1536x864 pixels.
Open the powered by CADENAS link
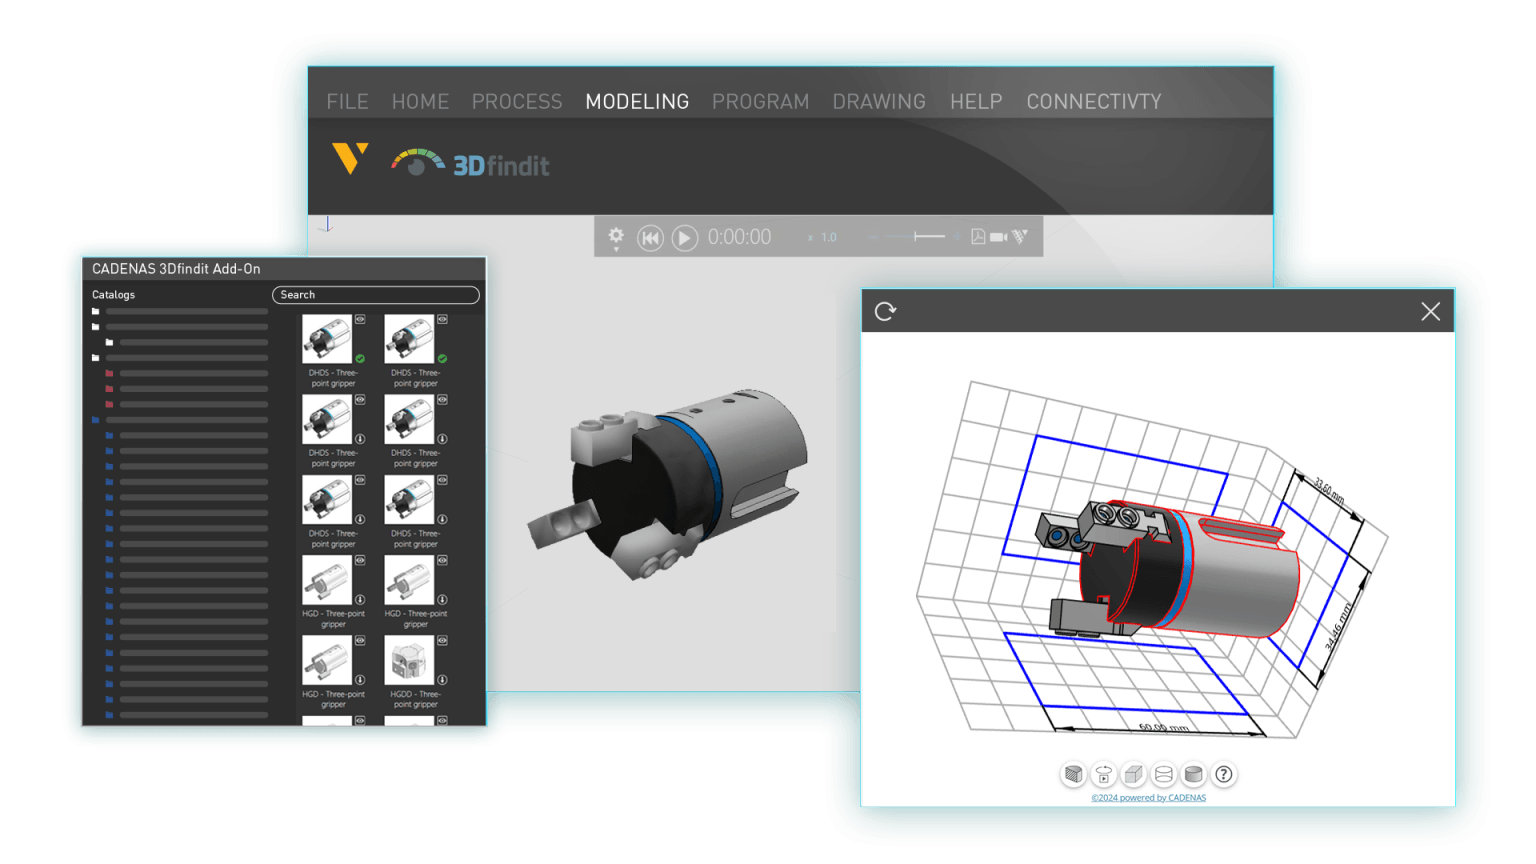[1148, 798]
